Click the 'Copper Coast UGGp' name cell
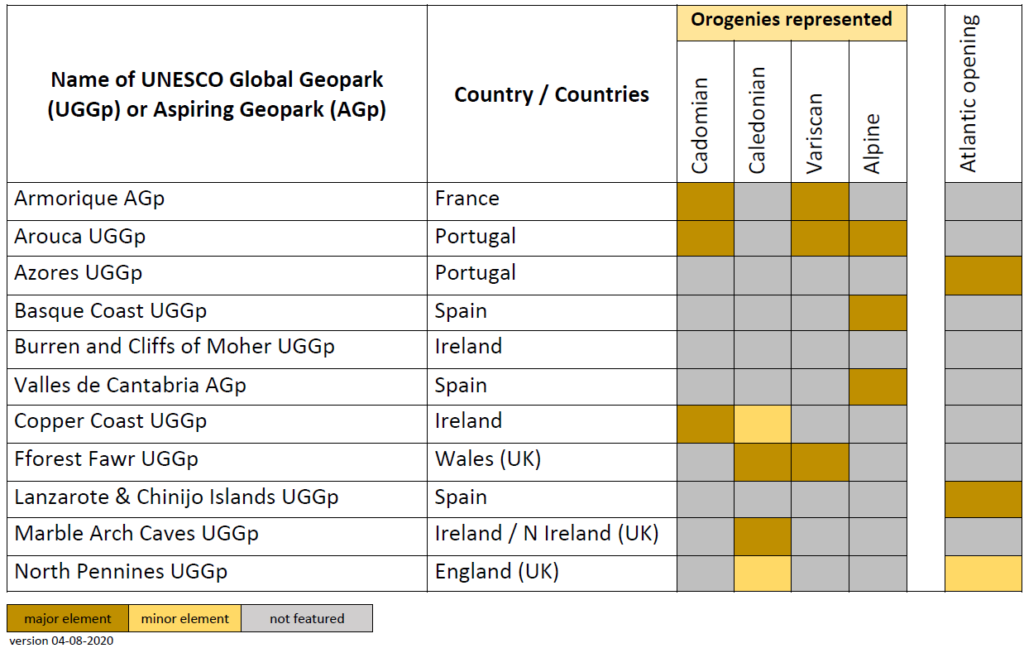Viewport: 1024px width, 648px height. coord(217,424)
